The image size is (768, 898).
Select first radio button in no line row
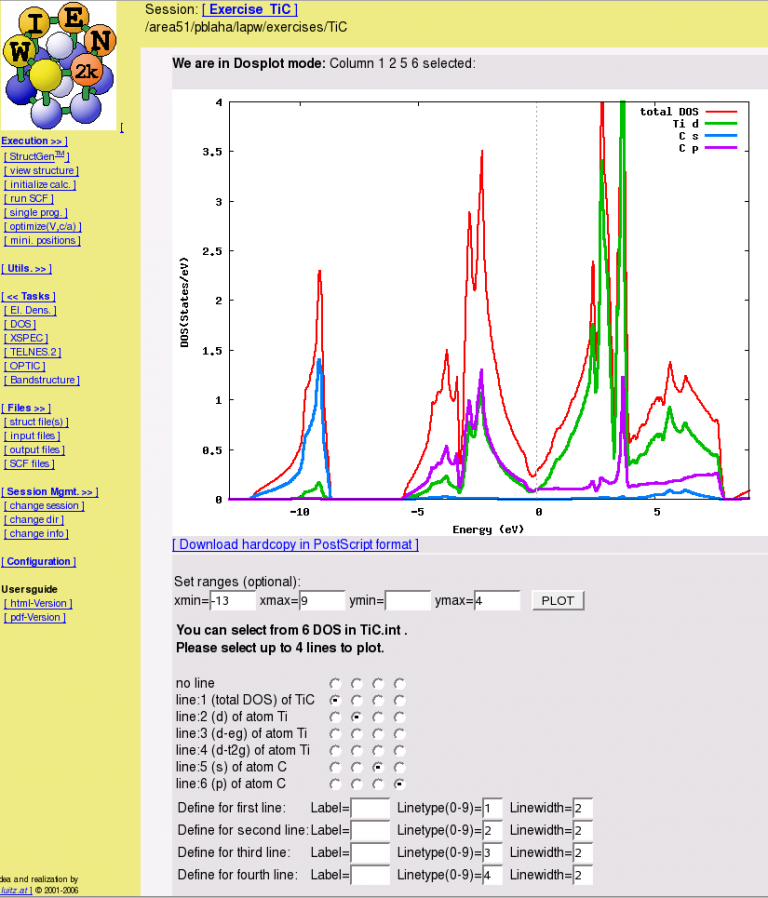tap(335, 683)
